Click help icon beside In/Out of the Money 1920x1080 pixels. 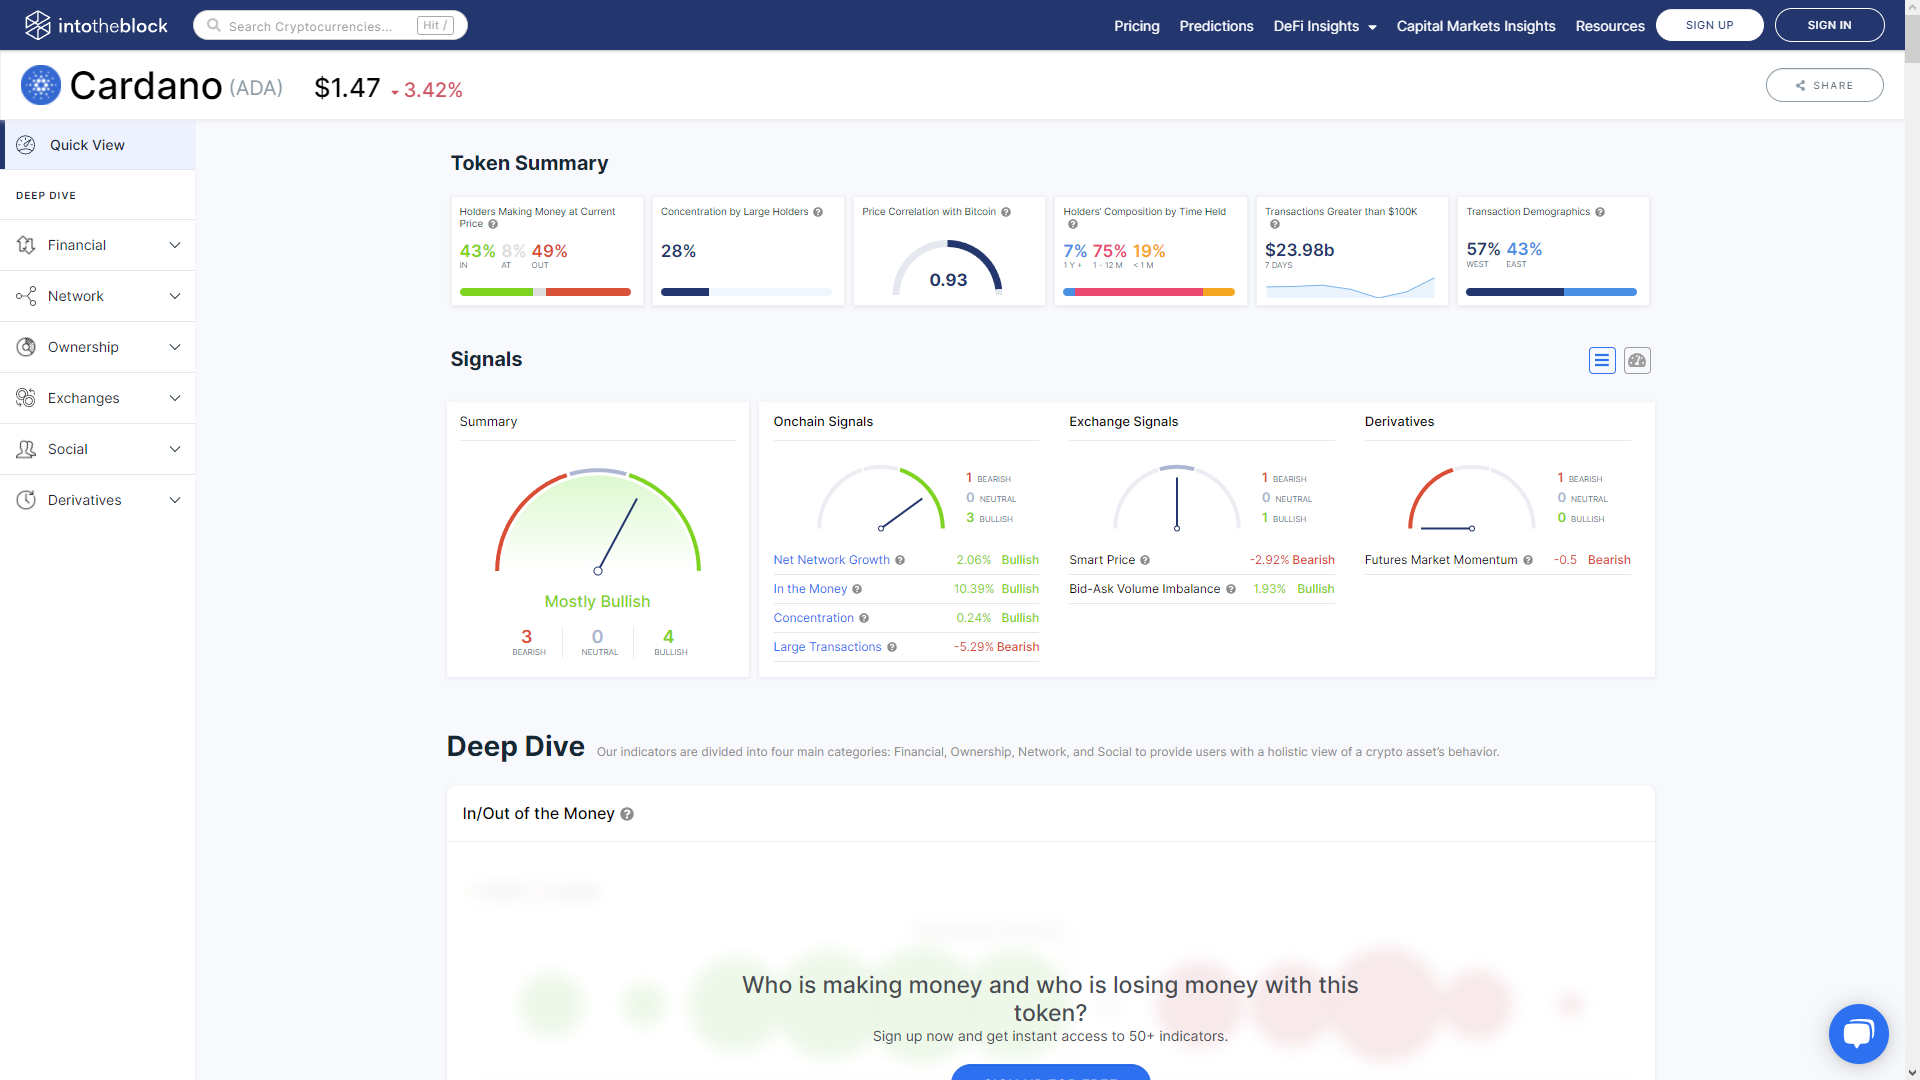(x=627, y=815)
